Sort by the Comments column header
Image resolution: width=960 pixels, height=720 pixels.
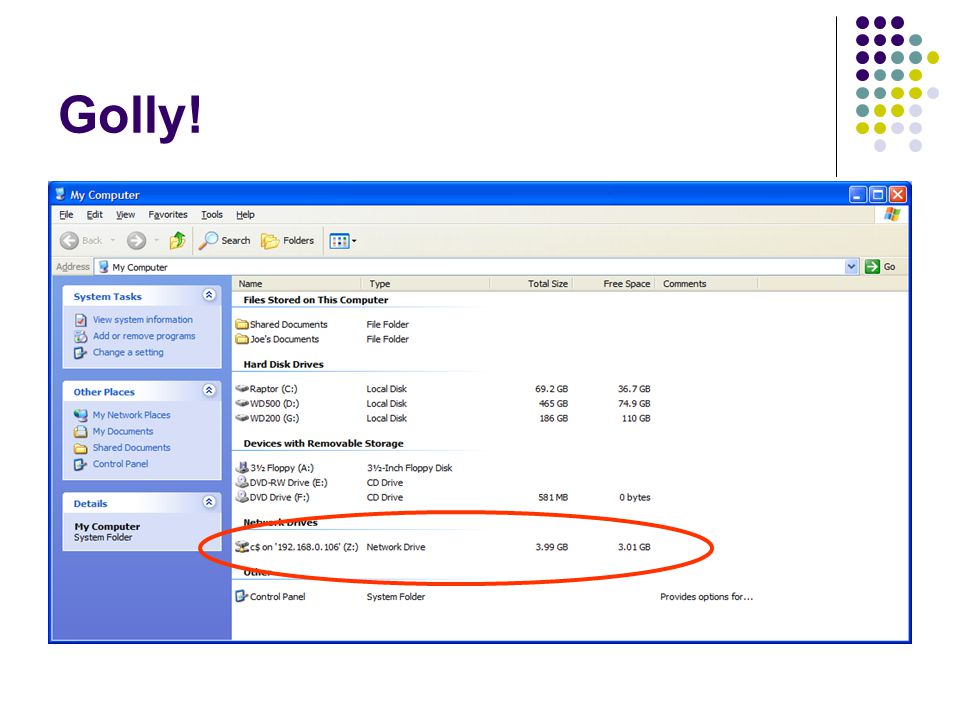coord(706,283)
